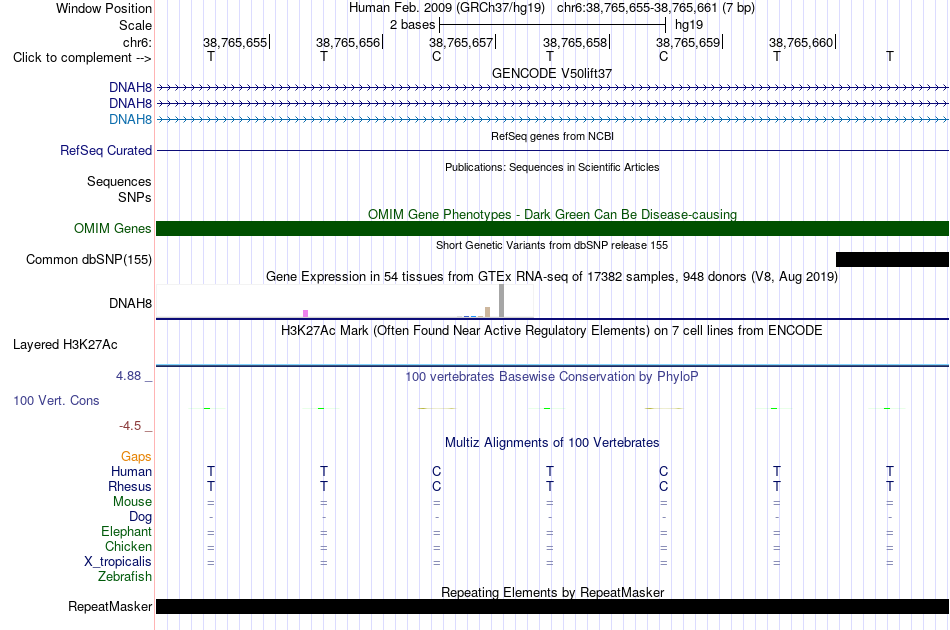Image resolution: width=950 pixels, height=630 pixels.
Task: Click the 4.88 conservation scale value
Action: point(128,376)
